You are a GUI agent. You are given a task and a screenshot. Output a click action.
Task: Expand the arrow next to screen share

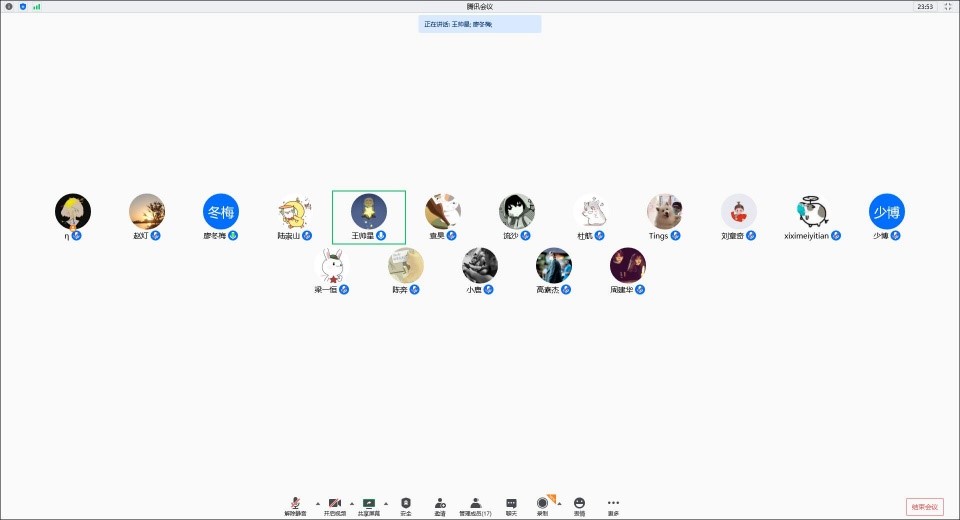coord(386,503)
